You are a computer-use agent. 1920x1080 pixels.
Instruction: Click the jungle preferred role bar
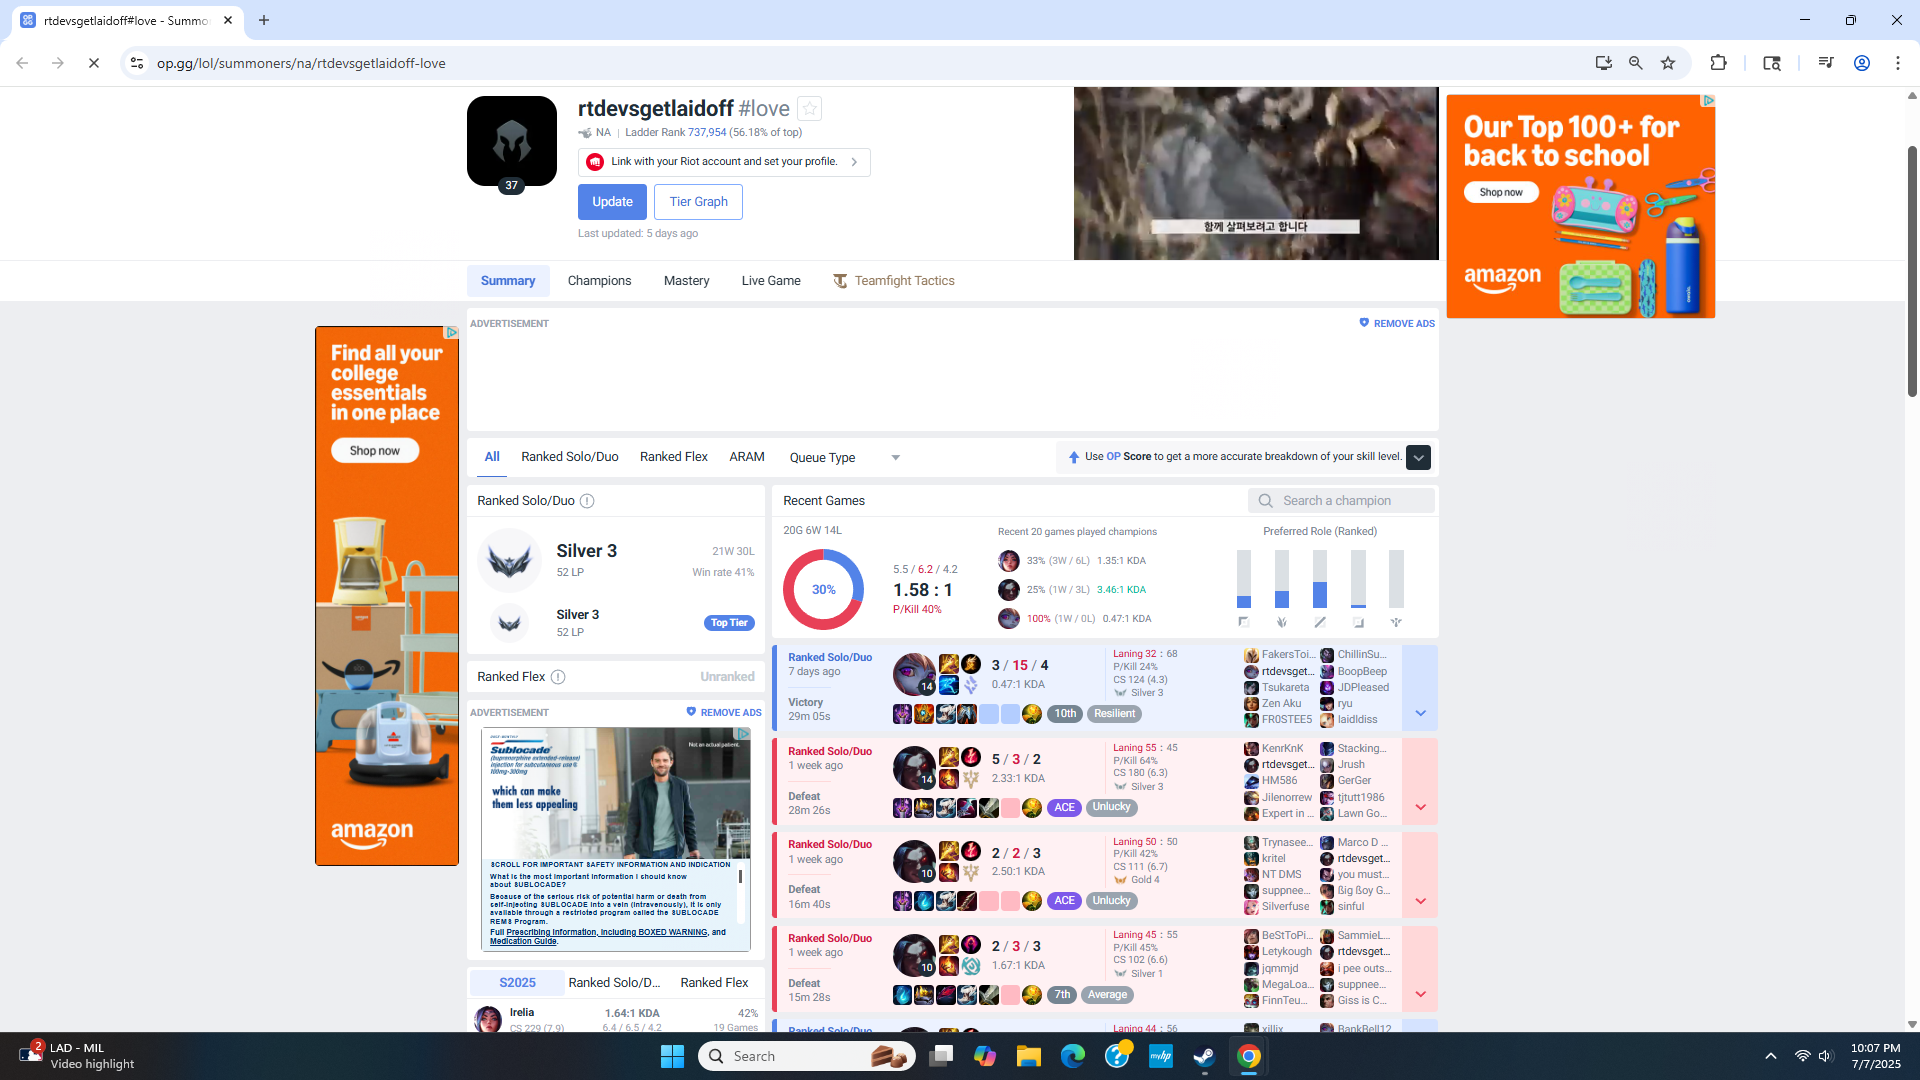tap(1282, 579)
